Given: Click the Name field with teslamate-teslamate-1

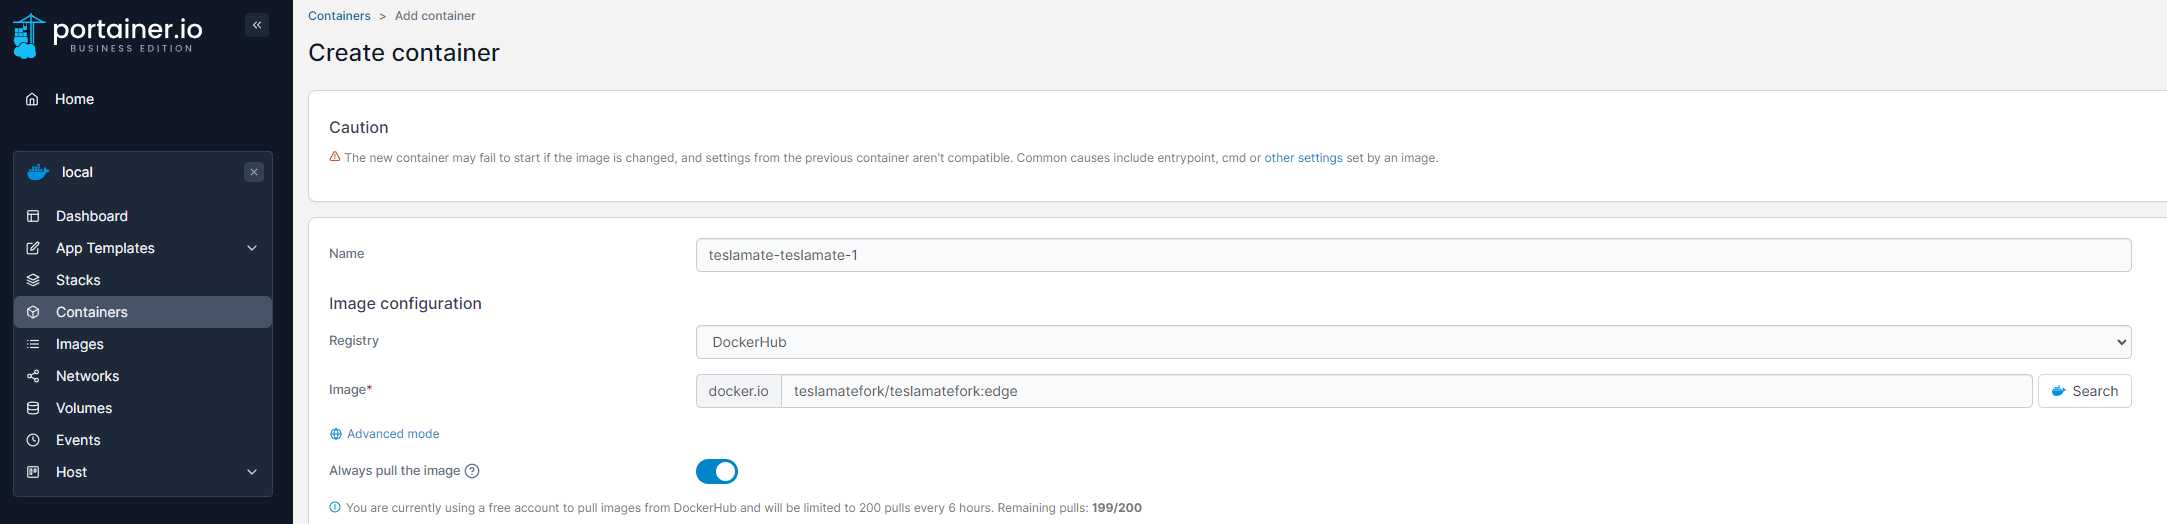Looking at the screenshot, I should (1413, 255).
